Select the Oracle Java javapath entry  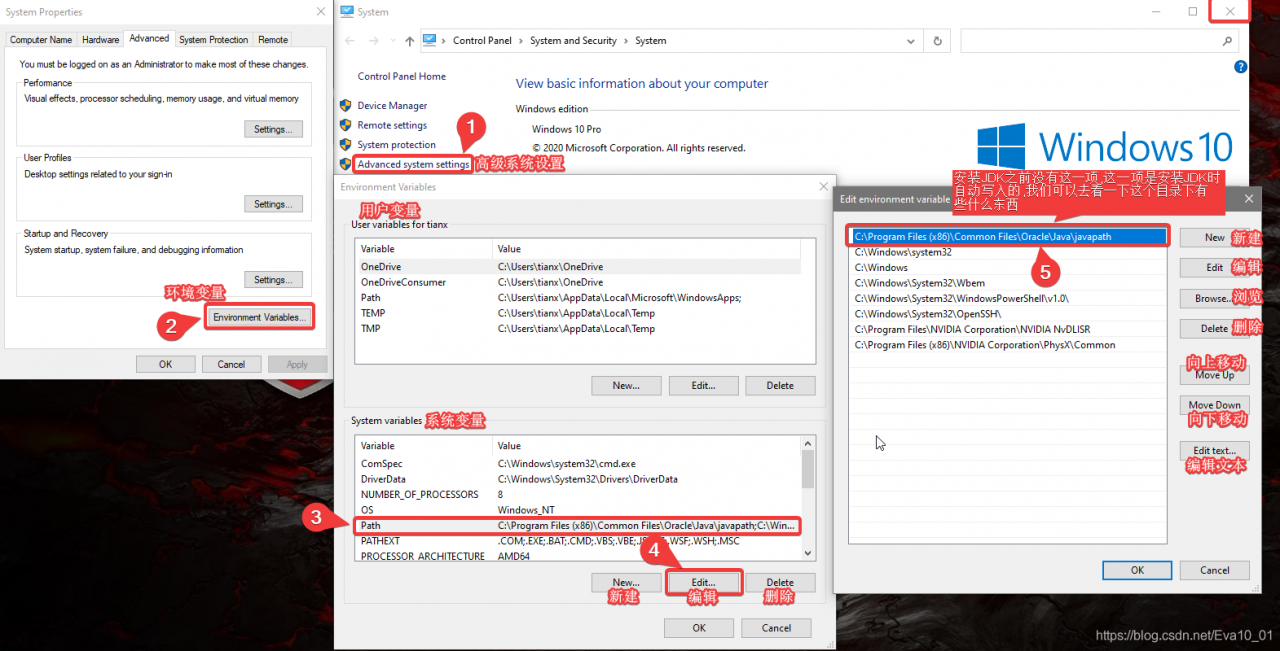click(1008, 237)
